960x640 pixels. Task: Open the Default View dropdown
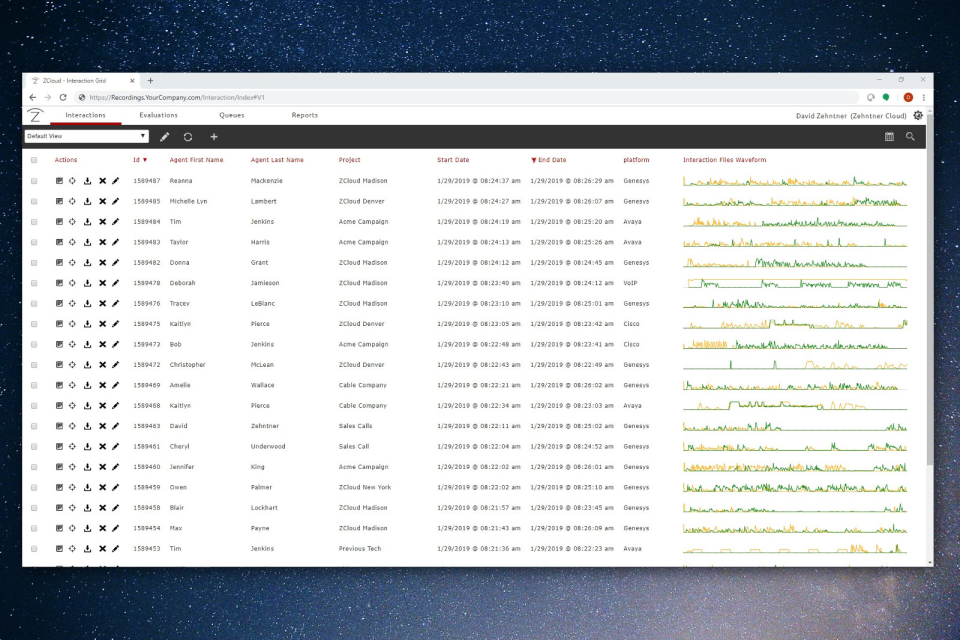click(86, 136)
